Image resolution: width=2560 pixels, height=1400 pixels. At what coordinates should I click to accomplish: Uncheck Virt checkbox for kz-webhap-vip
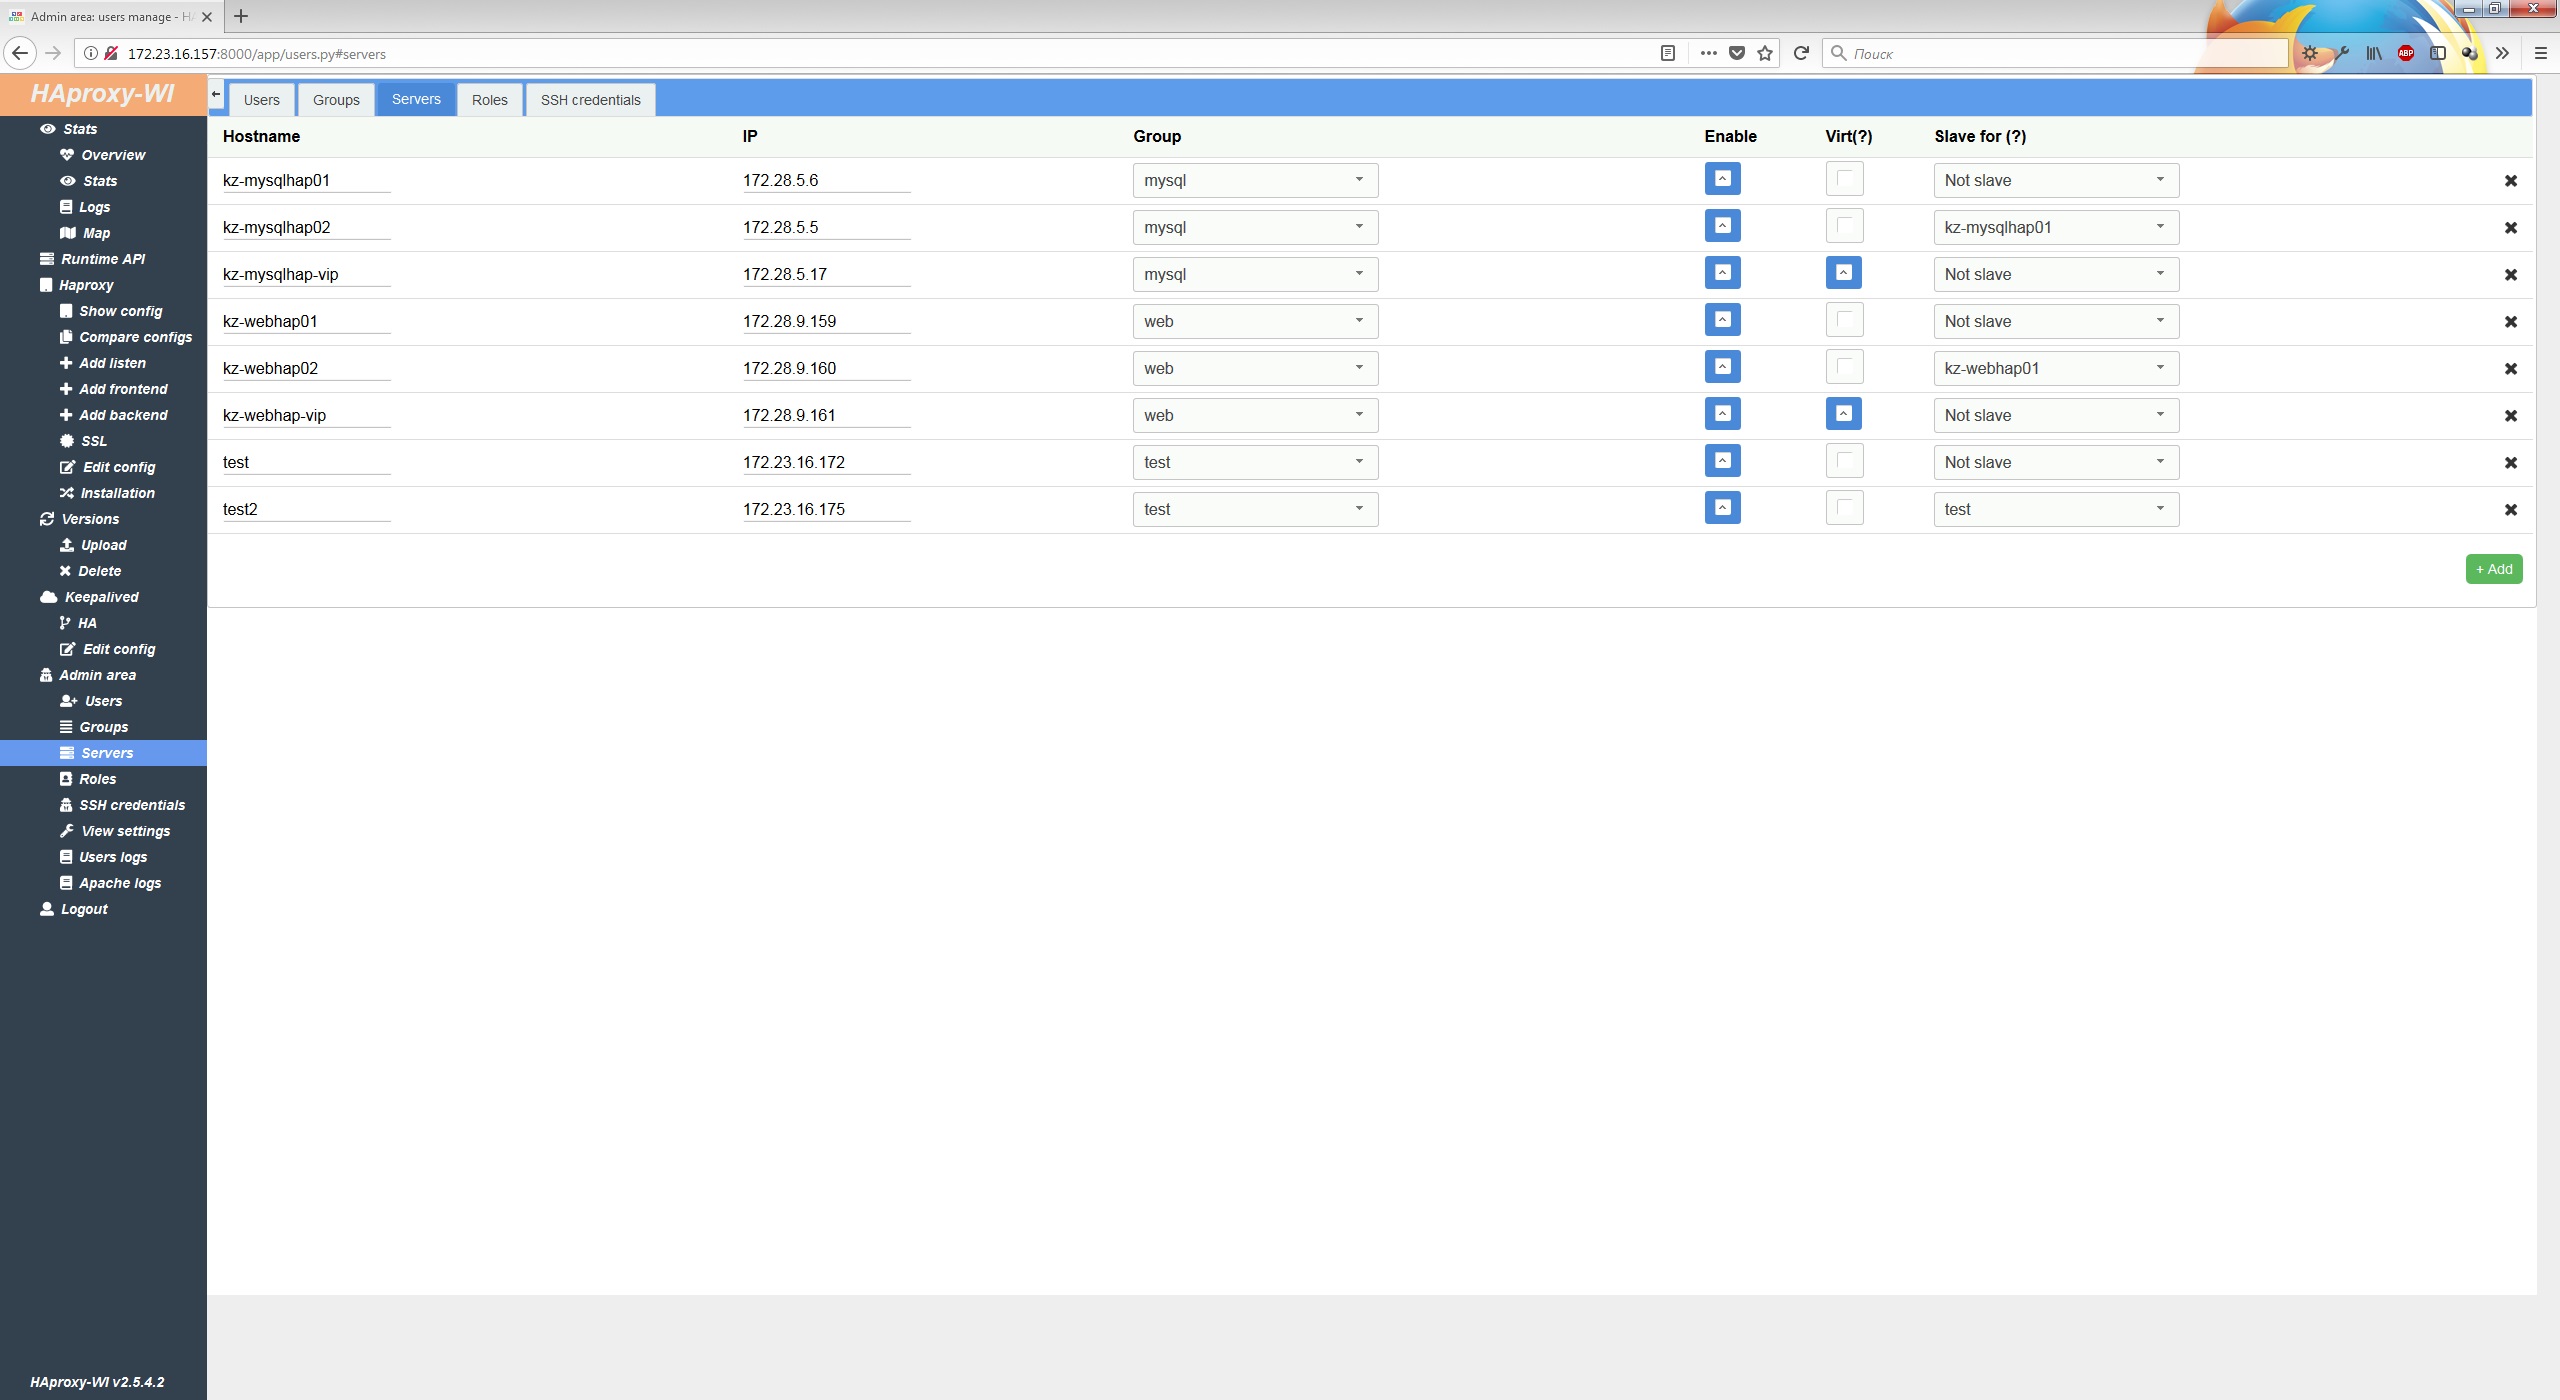1844,414
